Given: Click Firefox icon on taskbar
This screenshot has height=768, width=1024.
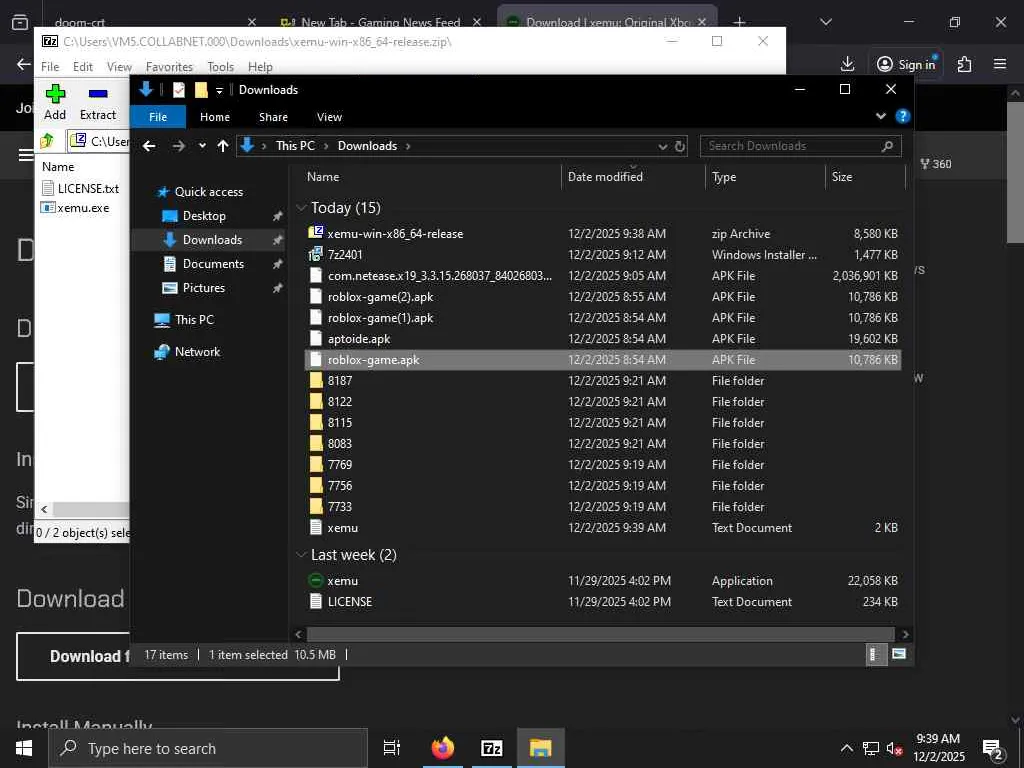Looking at the screenshot, I should [443, 748].
